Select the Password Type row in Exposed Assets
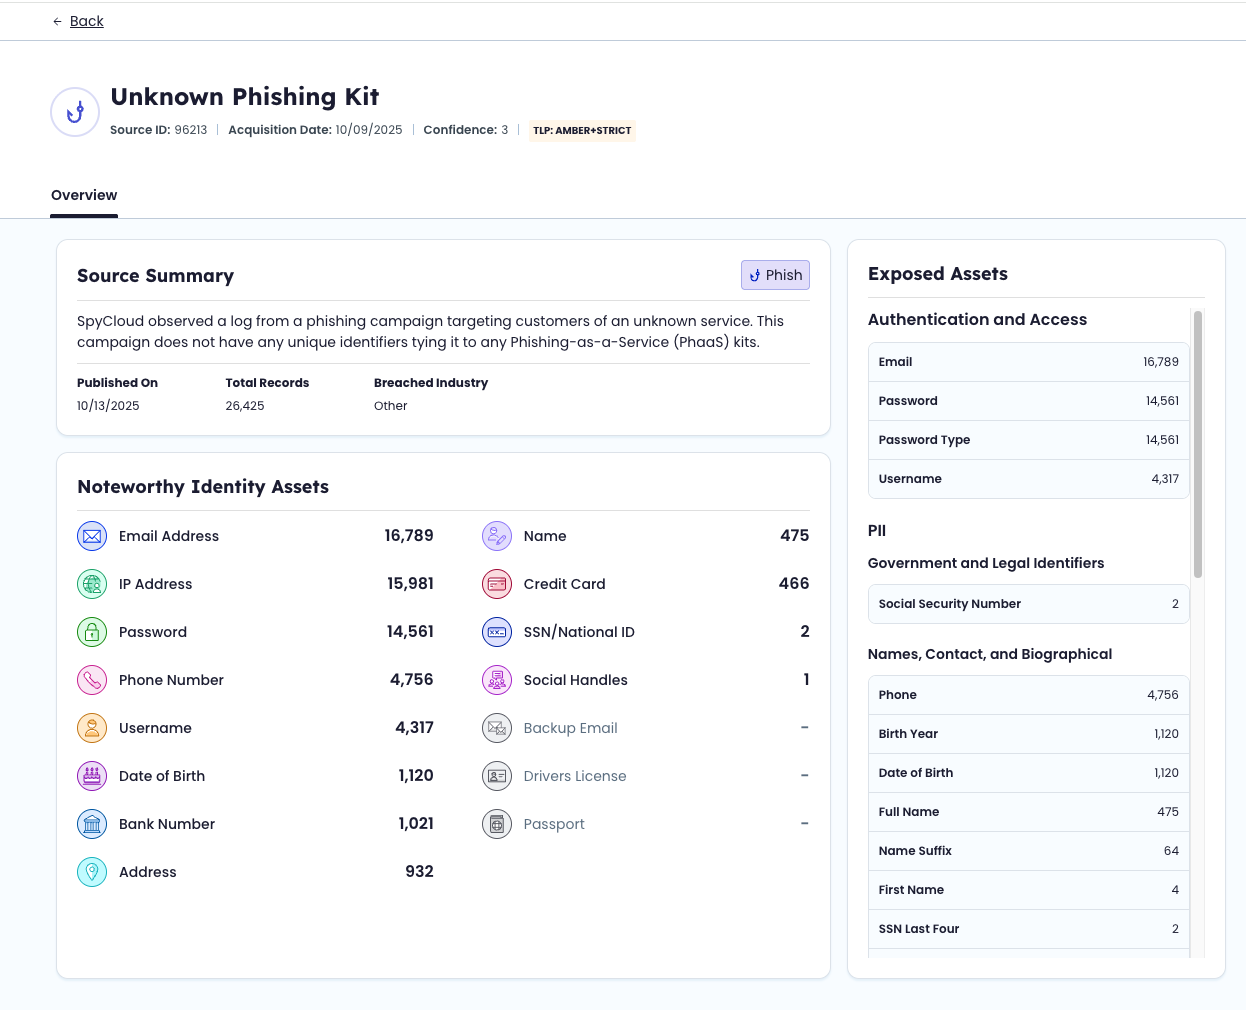 1028,440
